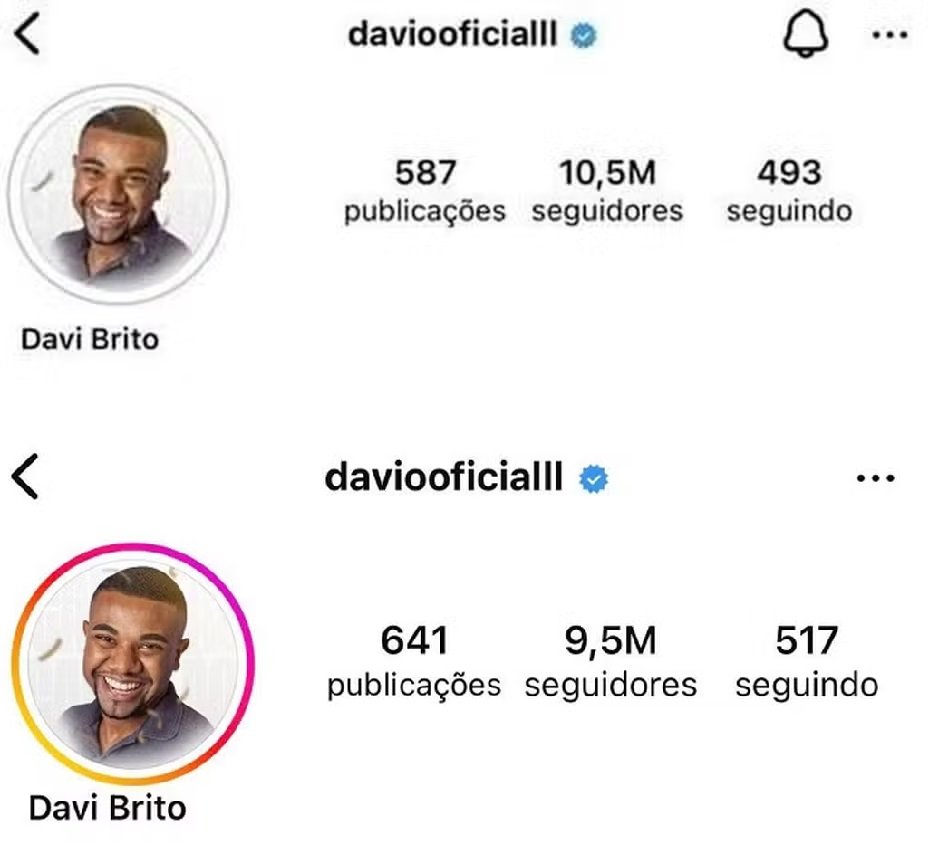This screenshot has height=844, width=928.
Task: Select the top Davi Brito name label
Action: (90, 339)
